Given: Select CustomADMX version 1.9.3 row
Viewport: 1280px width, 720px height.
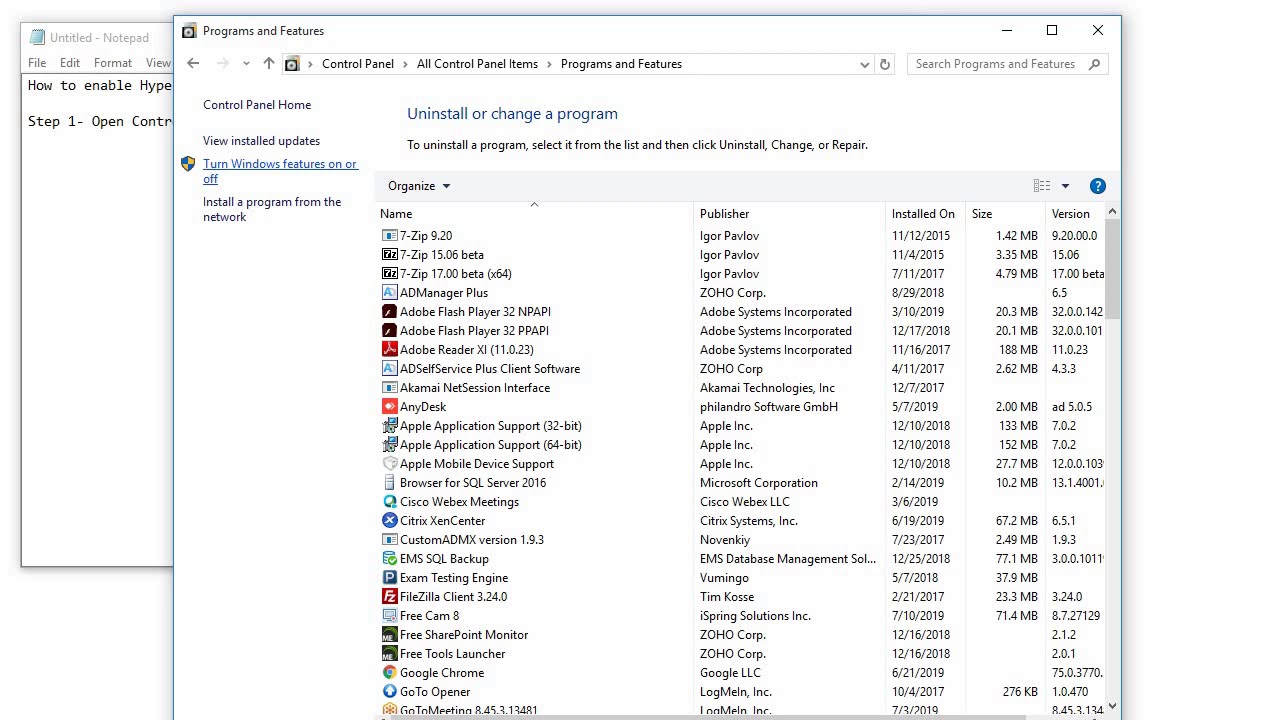Looking at the screenshot, I should pos(742,540).
